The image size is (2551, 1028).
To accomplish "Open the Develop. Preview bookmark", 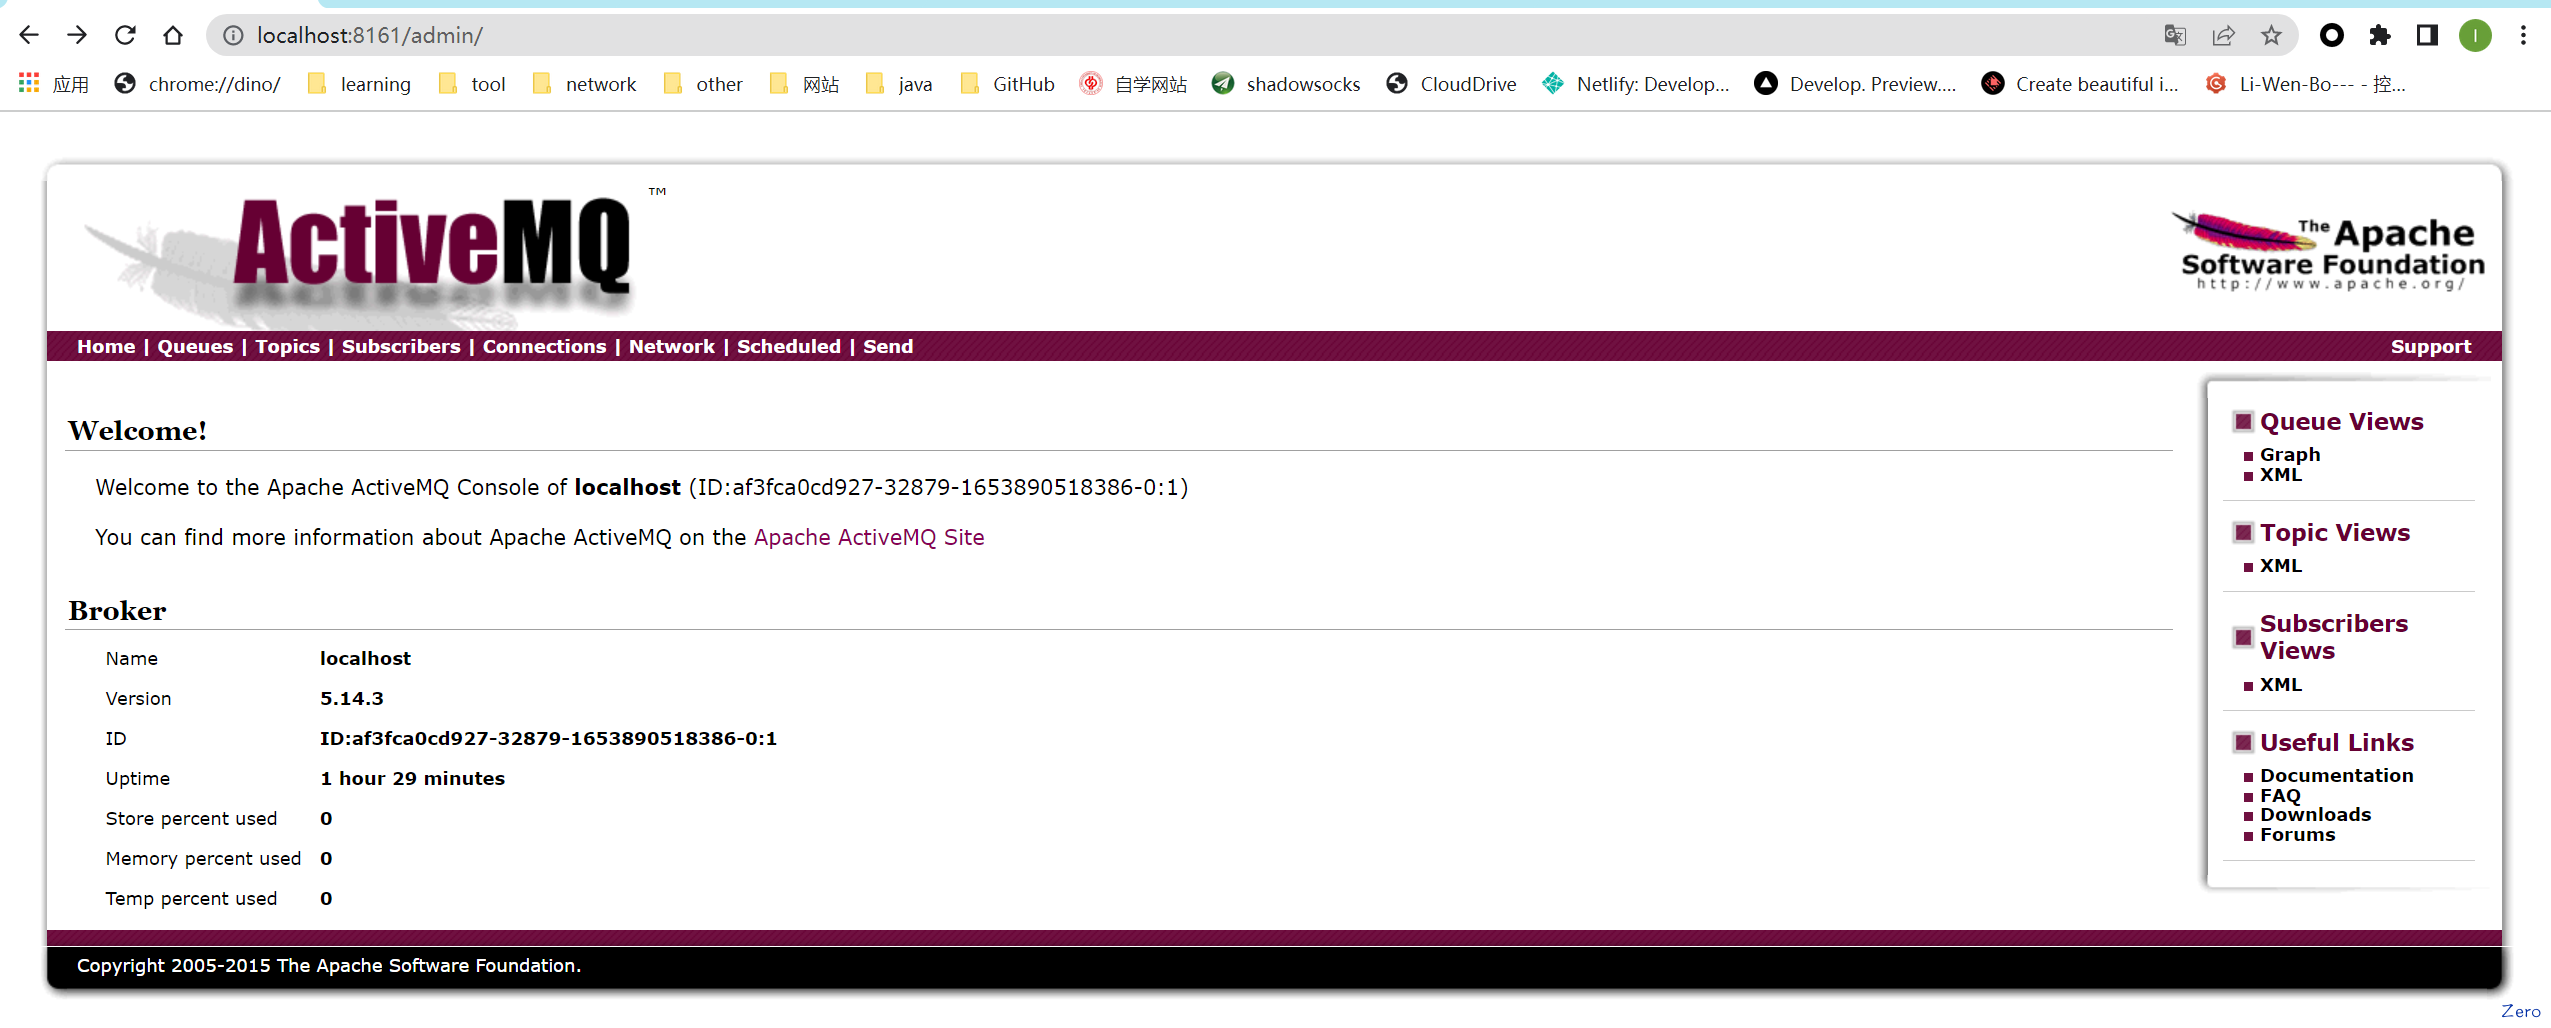I will point(1855,84).
